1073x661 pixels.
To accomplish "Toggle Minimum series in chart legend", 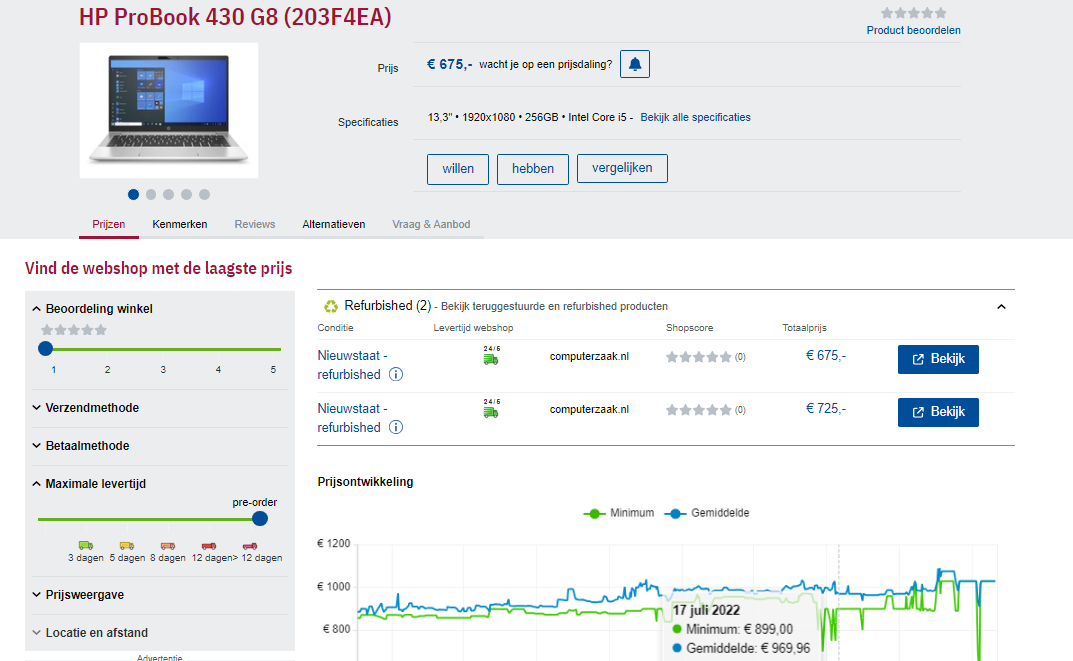I will (x=619, y=513).
